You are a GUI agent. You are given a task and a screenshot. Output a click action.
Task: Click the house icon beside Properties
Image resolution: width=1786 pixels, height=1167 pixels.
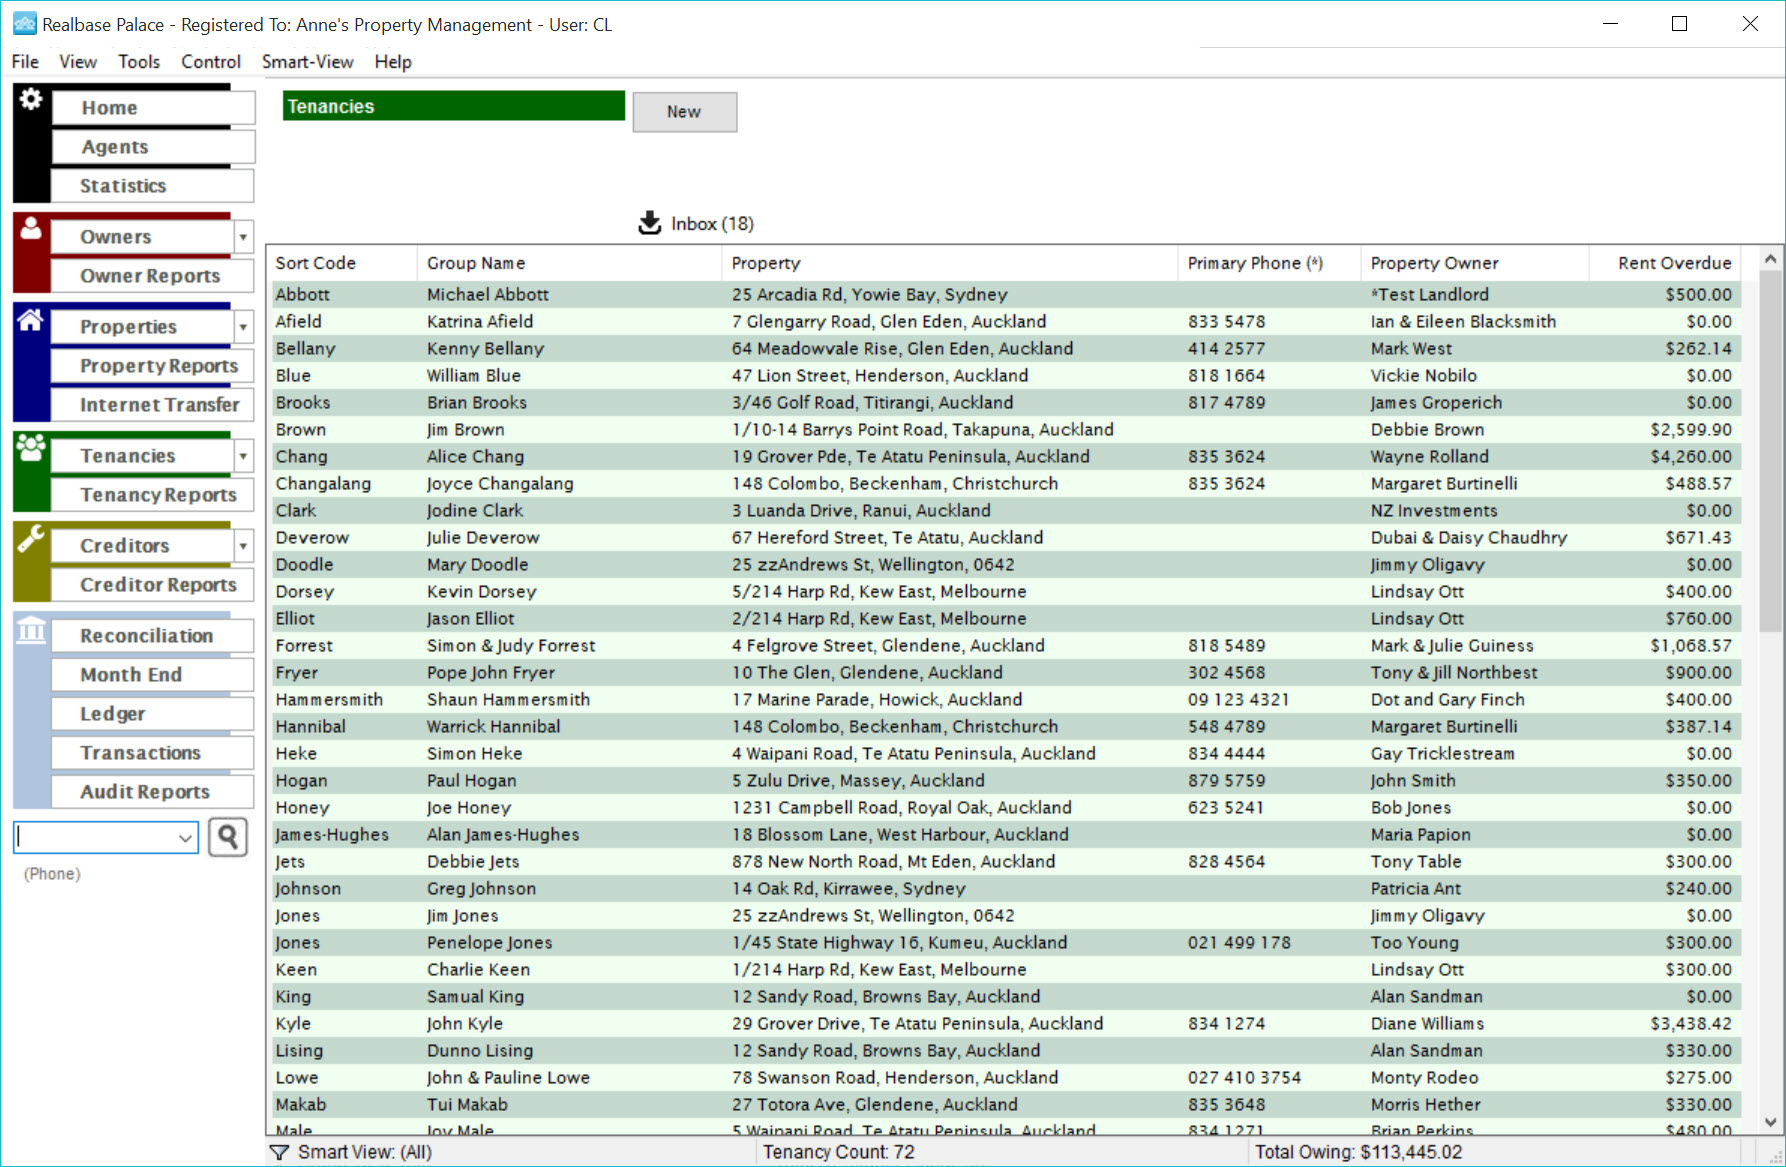(x=31, y=319)
